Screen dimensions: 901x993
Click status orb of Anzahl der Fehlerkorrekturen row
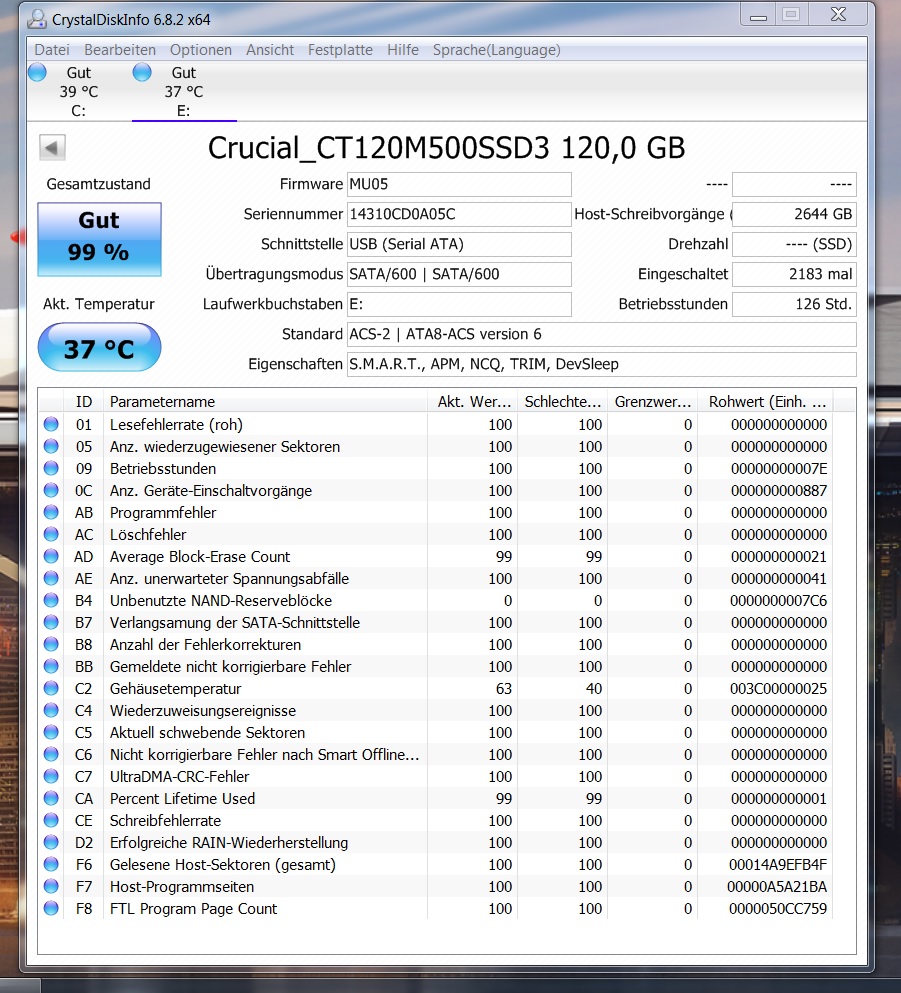pyautogui.click(x=51, y=645)
